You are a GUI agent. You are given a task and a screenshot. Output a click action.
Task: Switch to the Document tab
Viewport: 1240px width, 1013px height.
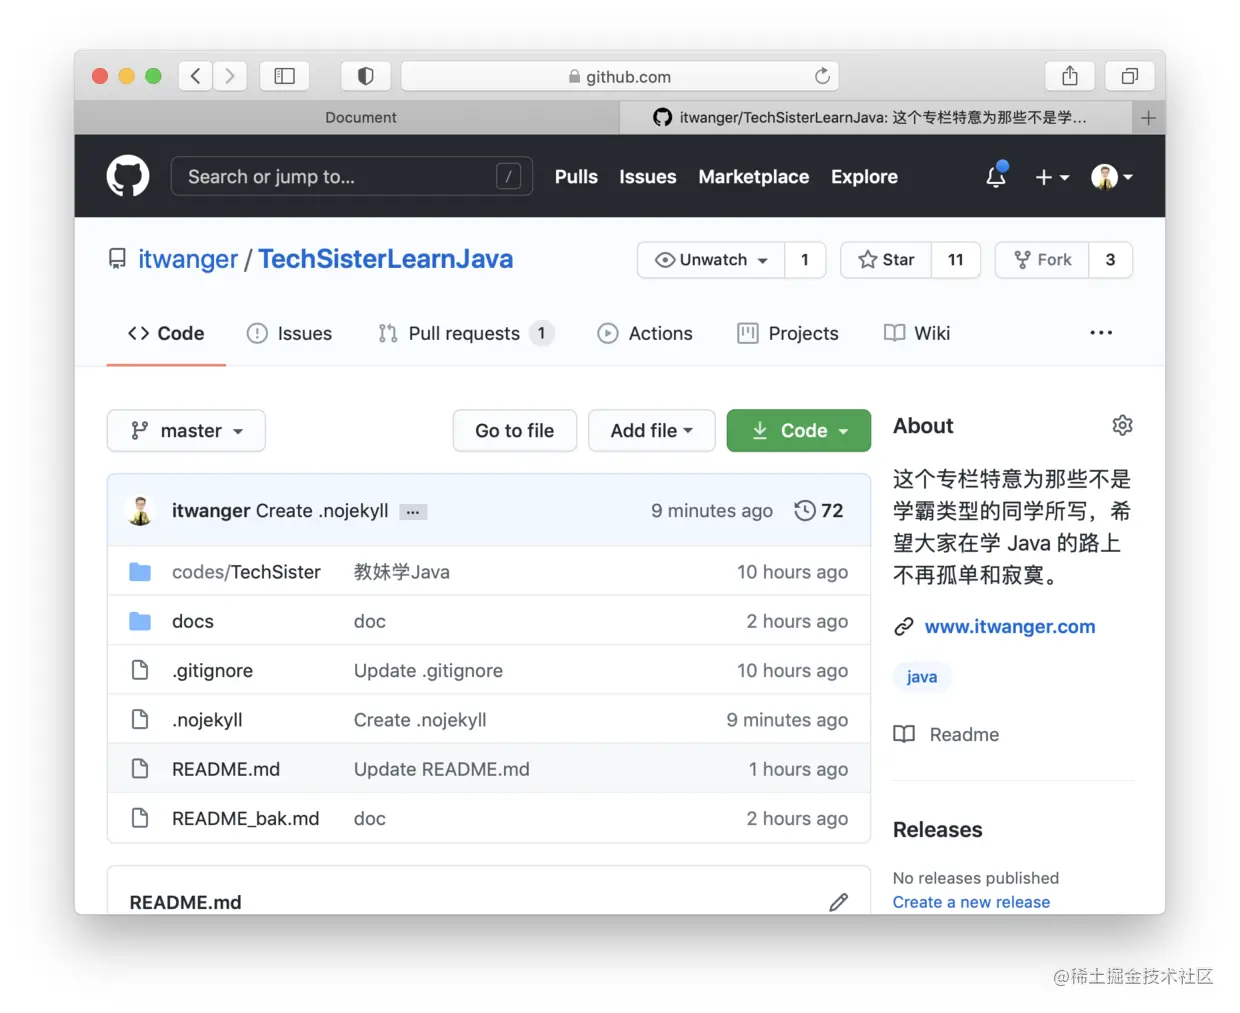pos(360,118)
